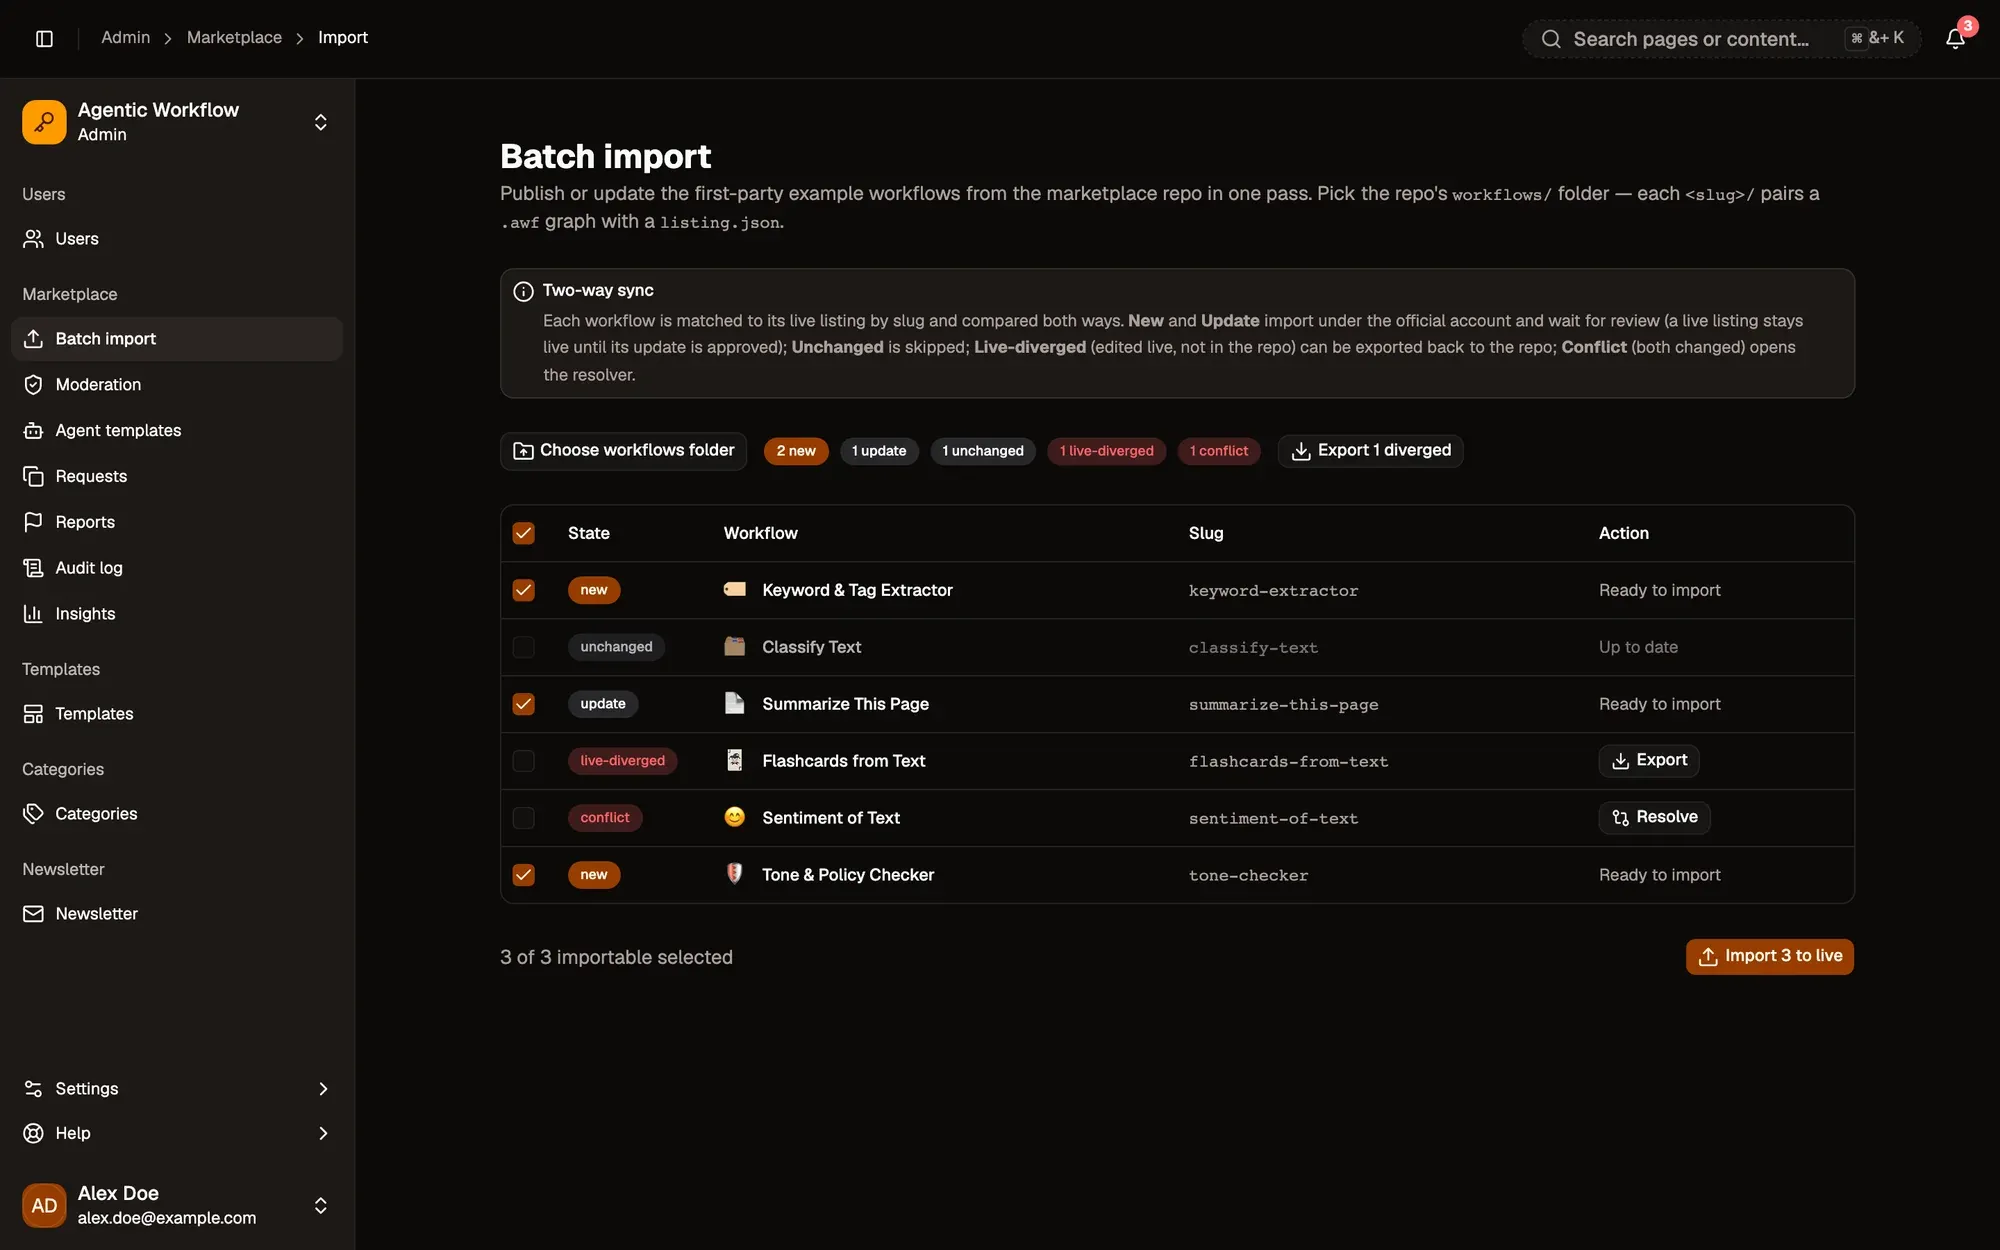
Task: Click the Keyword & Tag Extractor label icon
Action: pyautogui.click(x=734, y=589)
